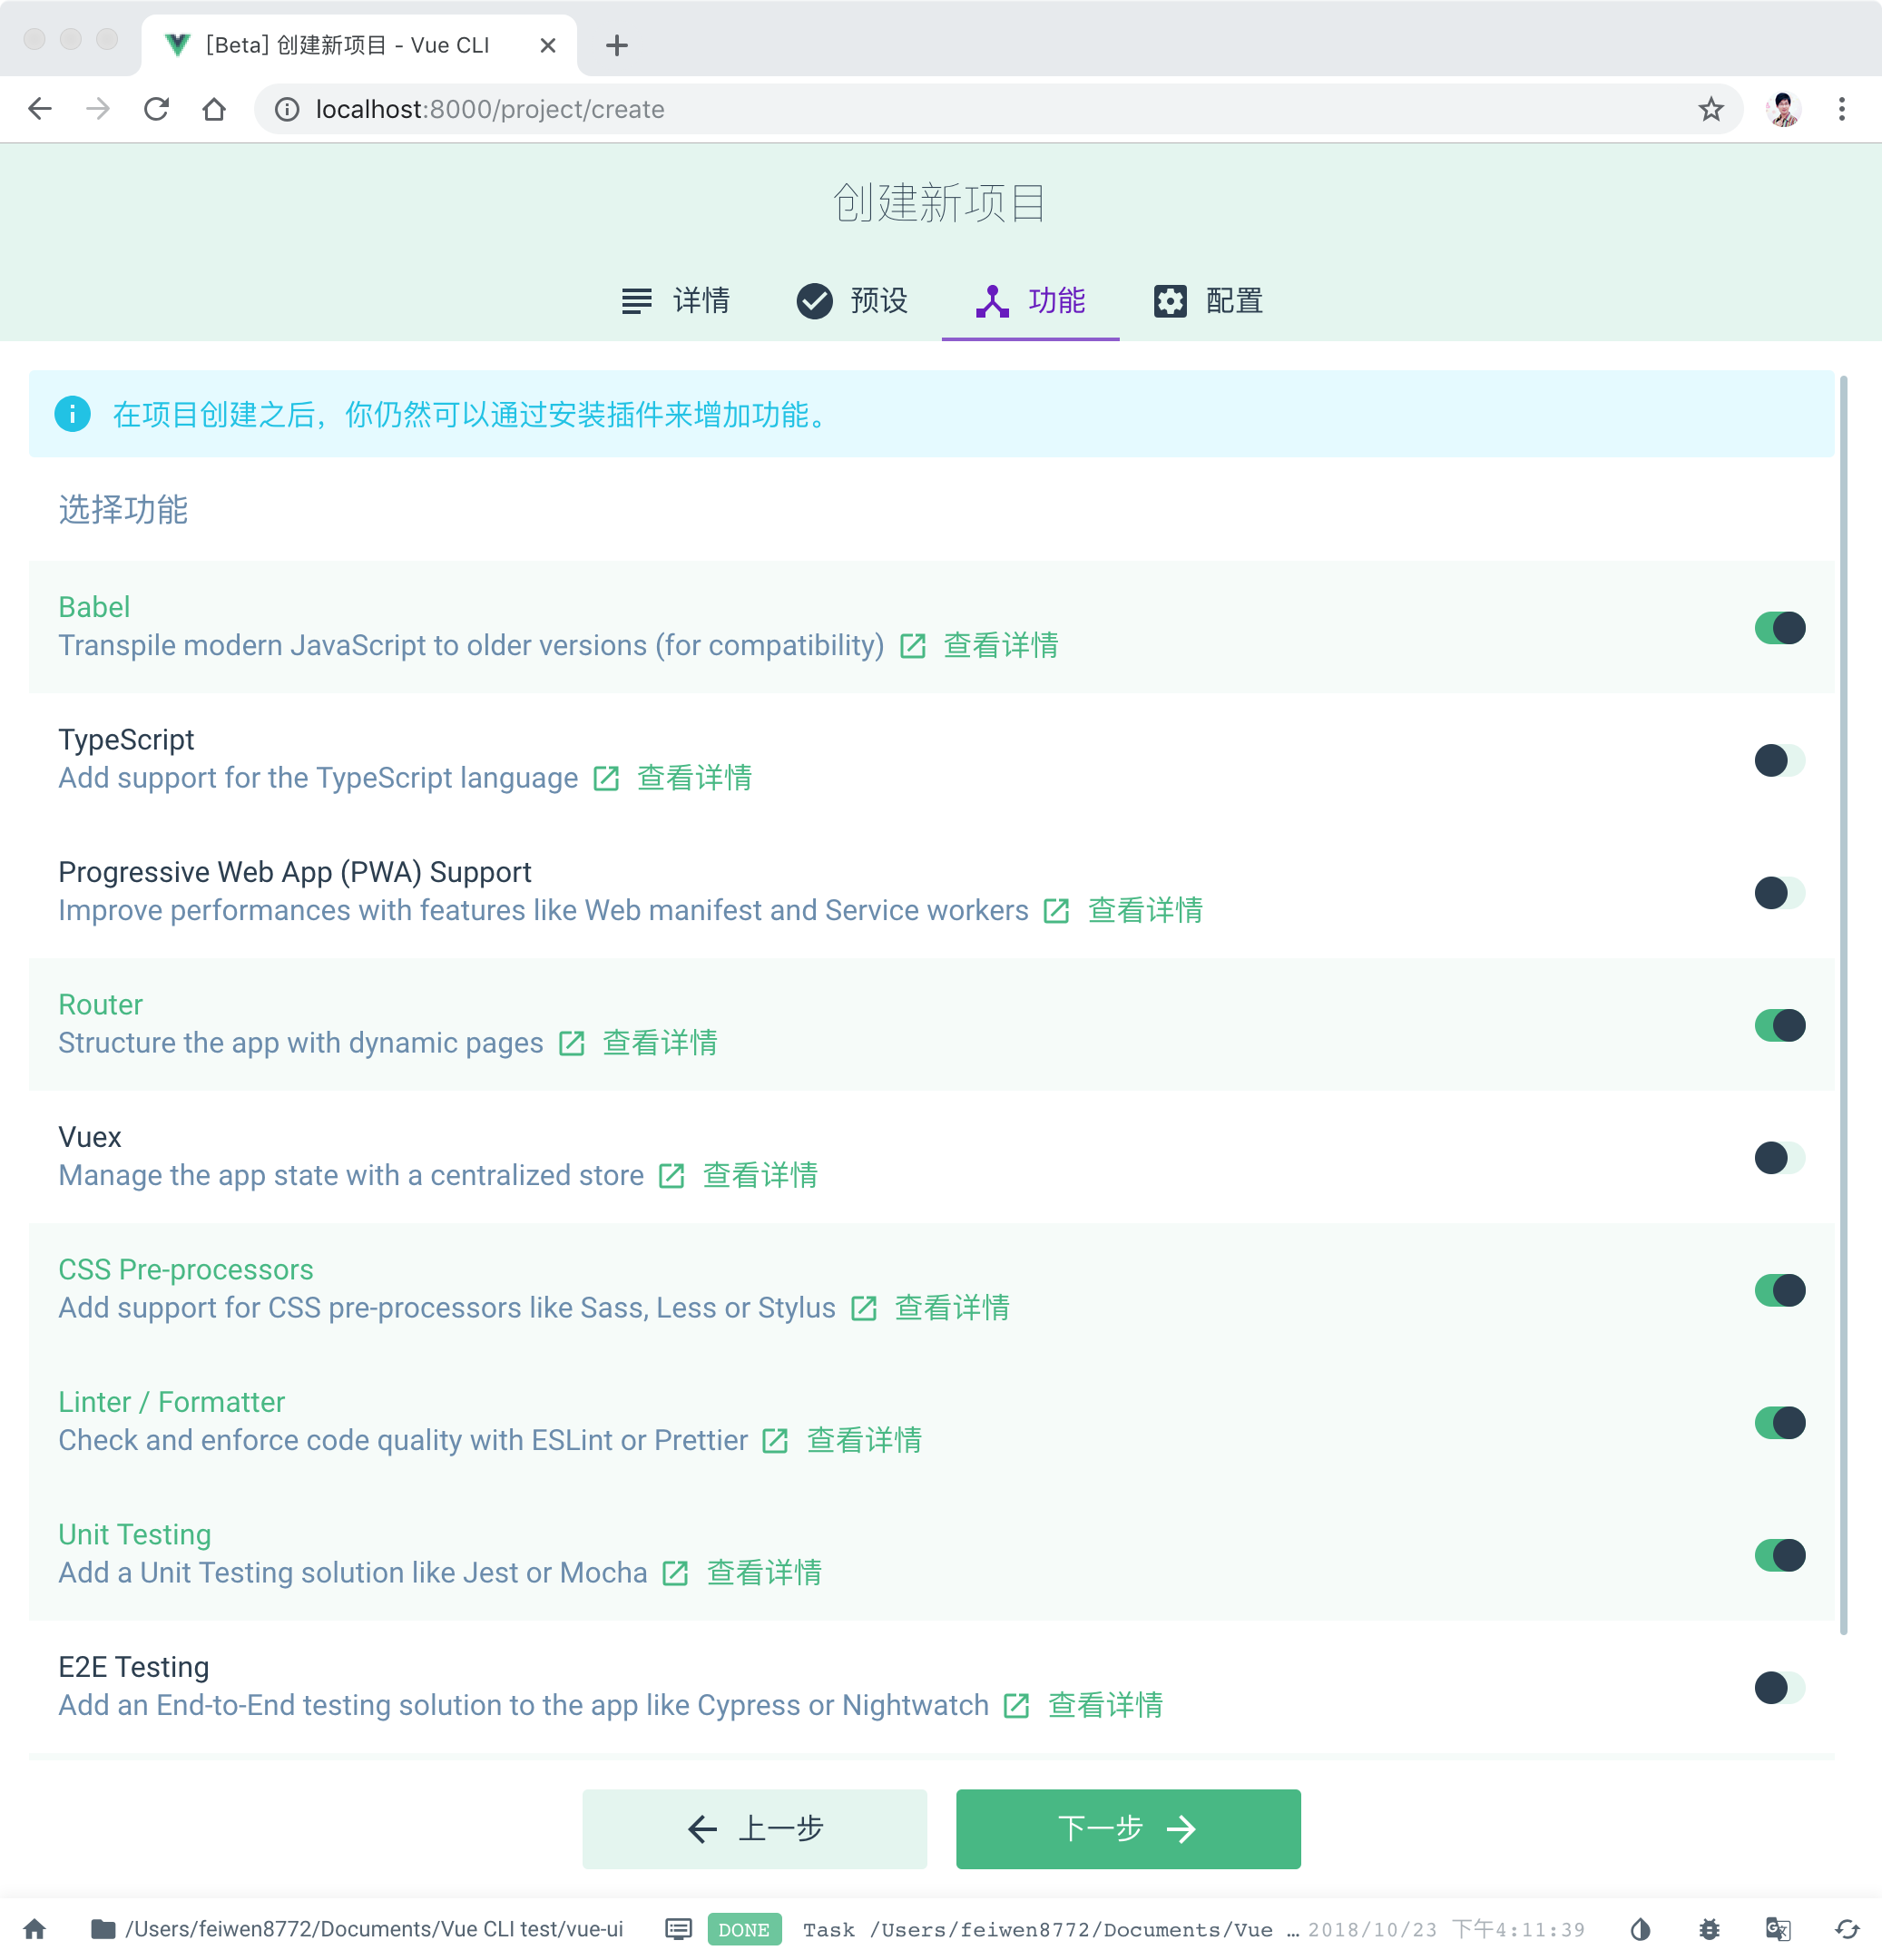Switch to the 预设 tab
The width and height of the screenshot is (1882, 1960).
click(852, 300)
